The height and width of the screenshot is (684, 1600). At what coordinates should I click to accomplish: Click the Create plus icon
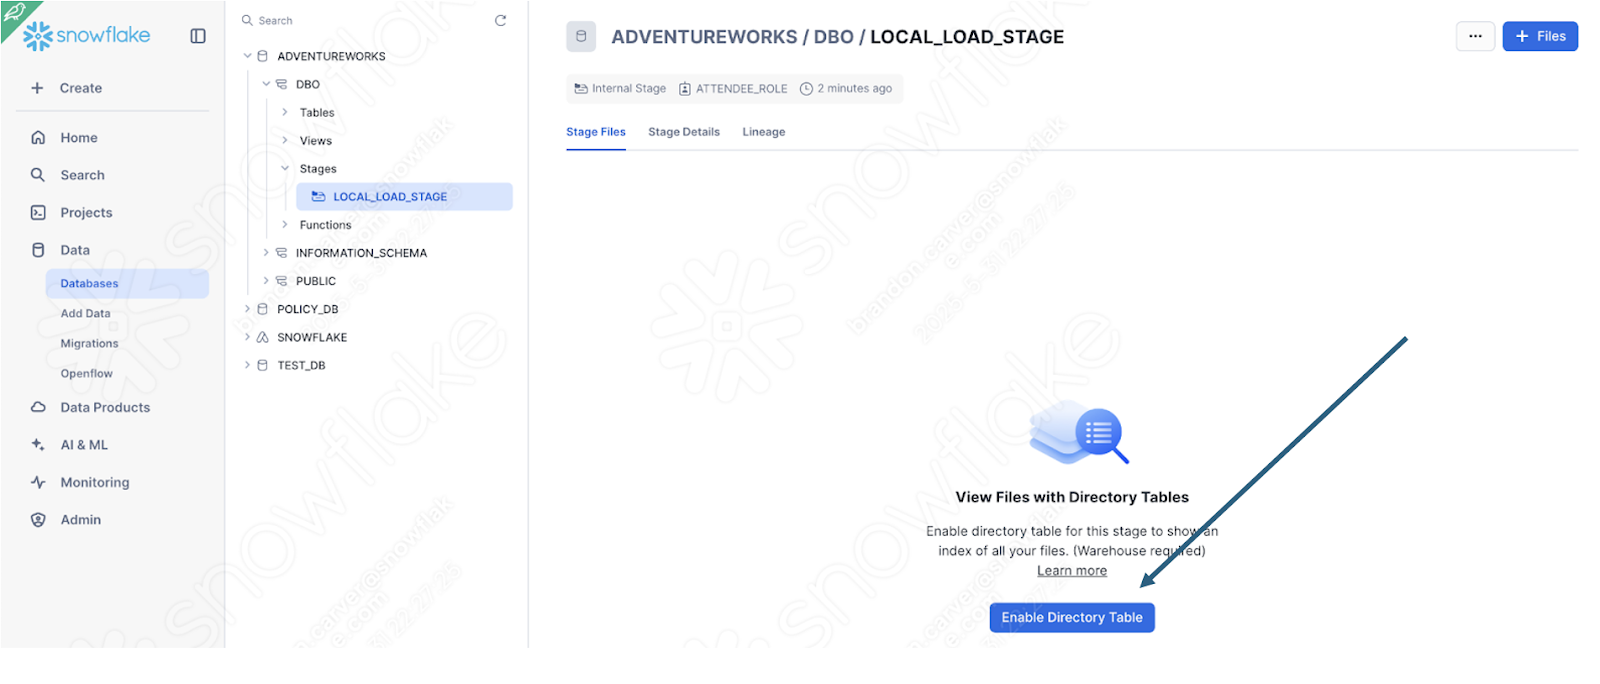[37, 88]
